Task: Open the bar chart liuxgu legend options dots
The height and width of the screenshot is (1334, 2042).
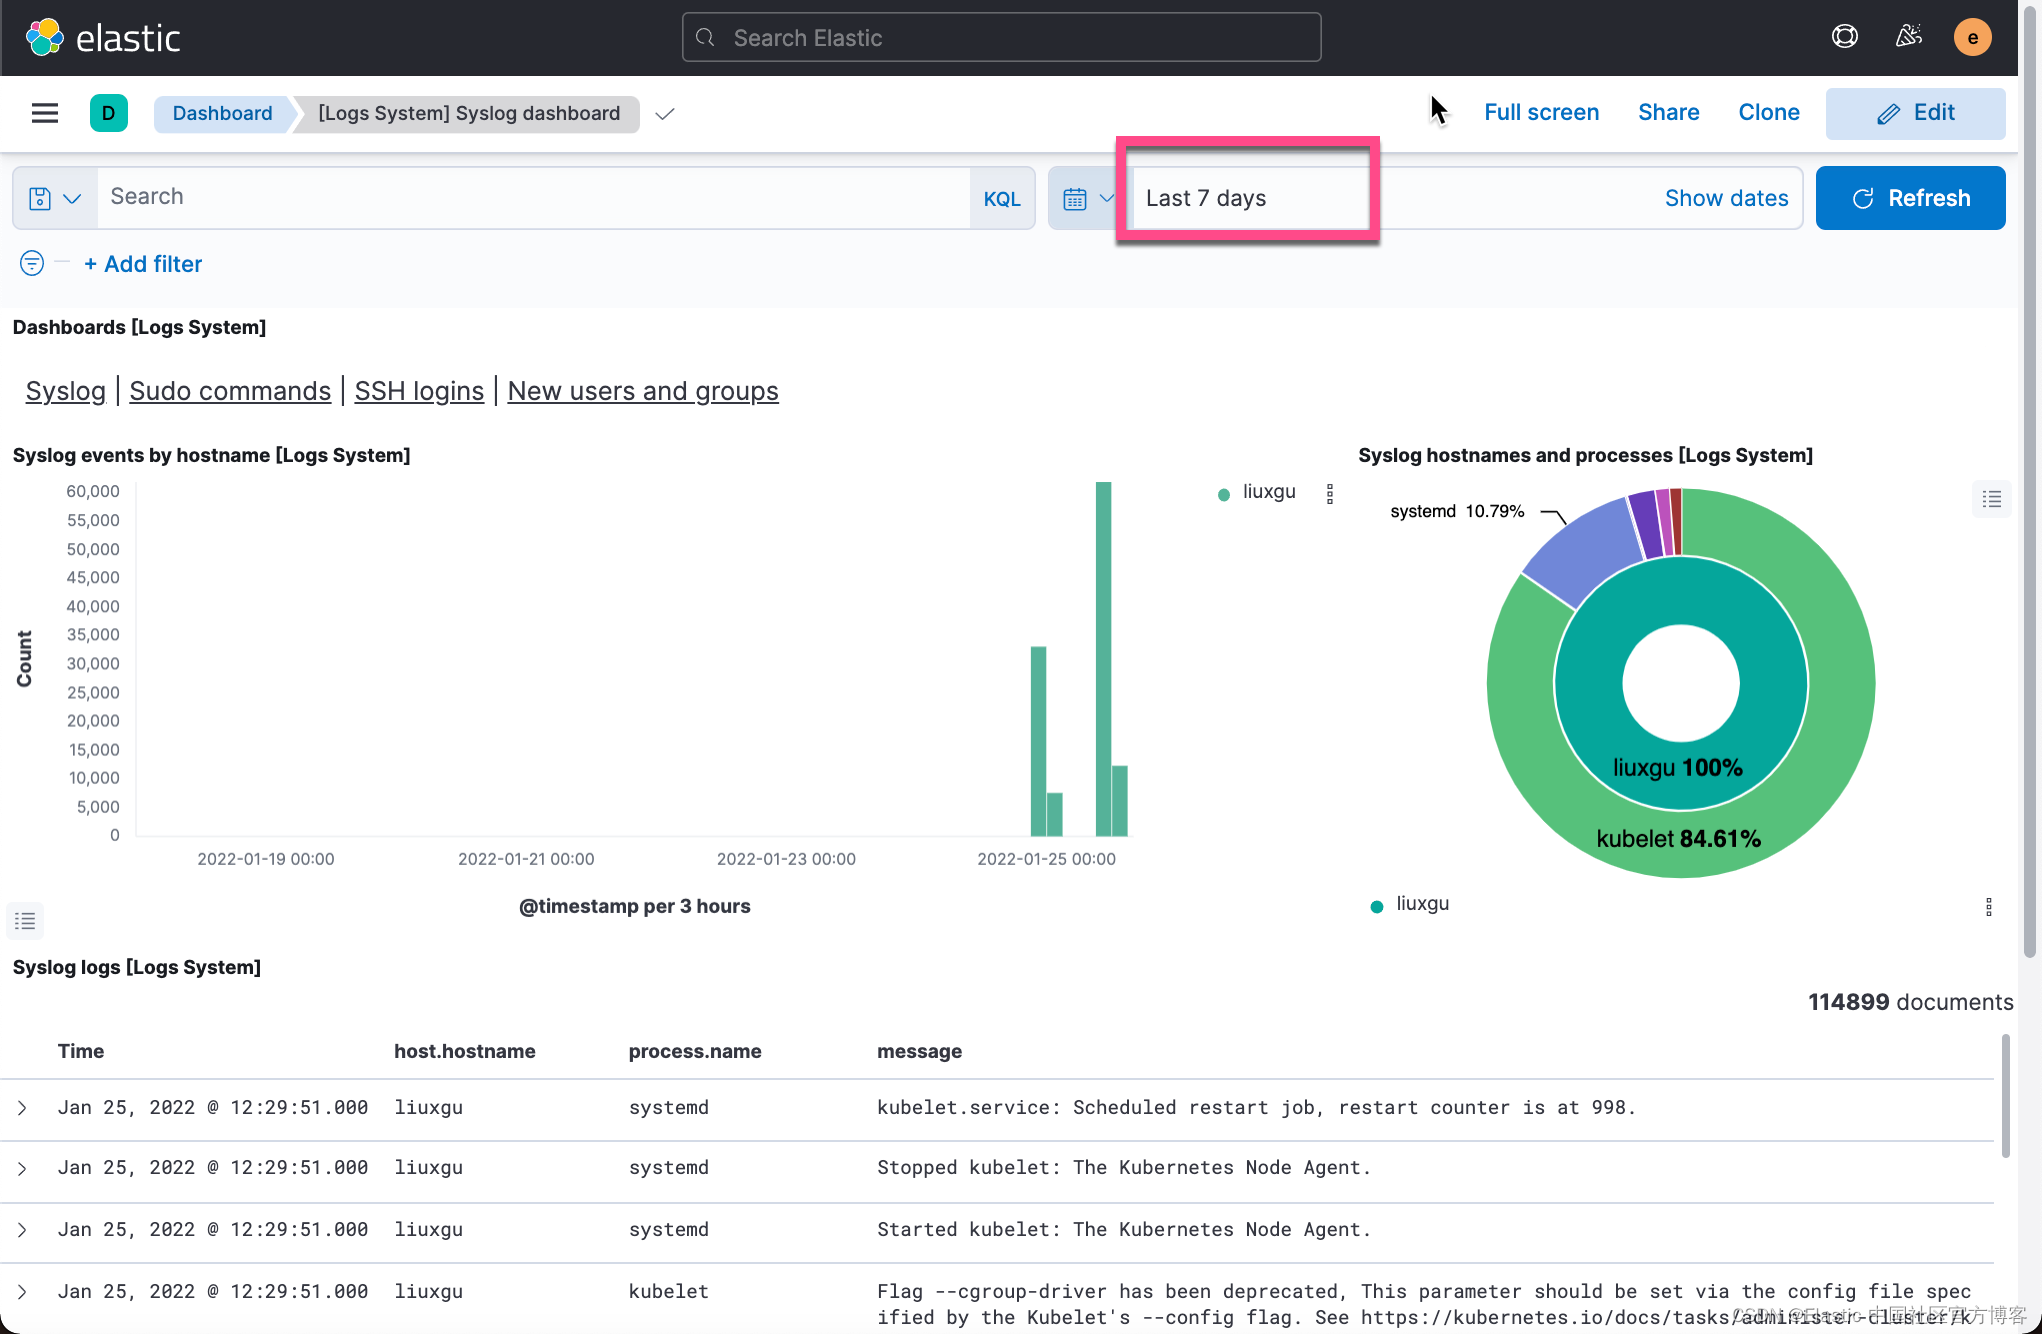Action: [1329, 494]
